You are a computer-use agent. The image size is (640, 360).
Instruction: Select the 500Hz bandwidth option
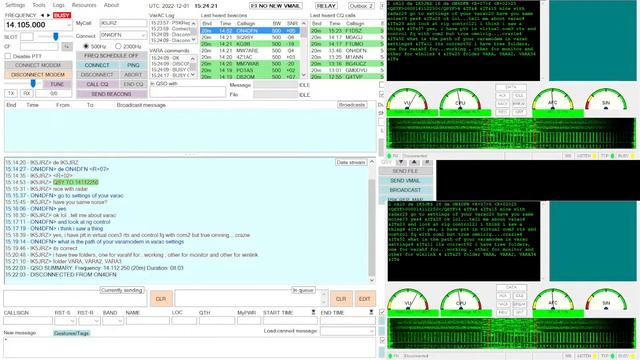86,46
